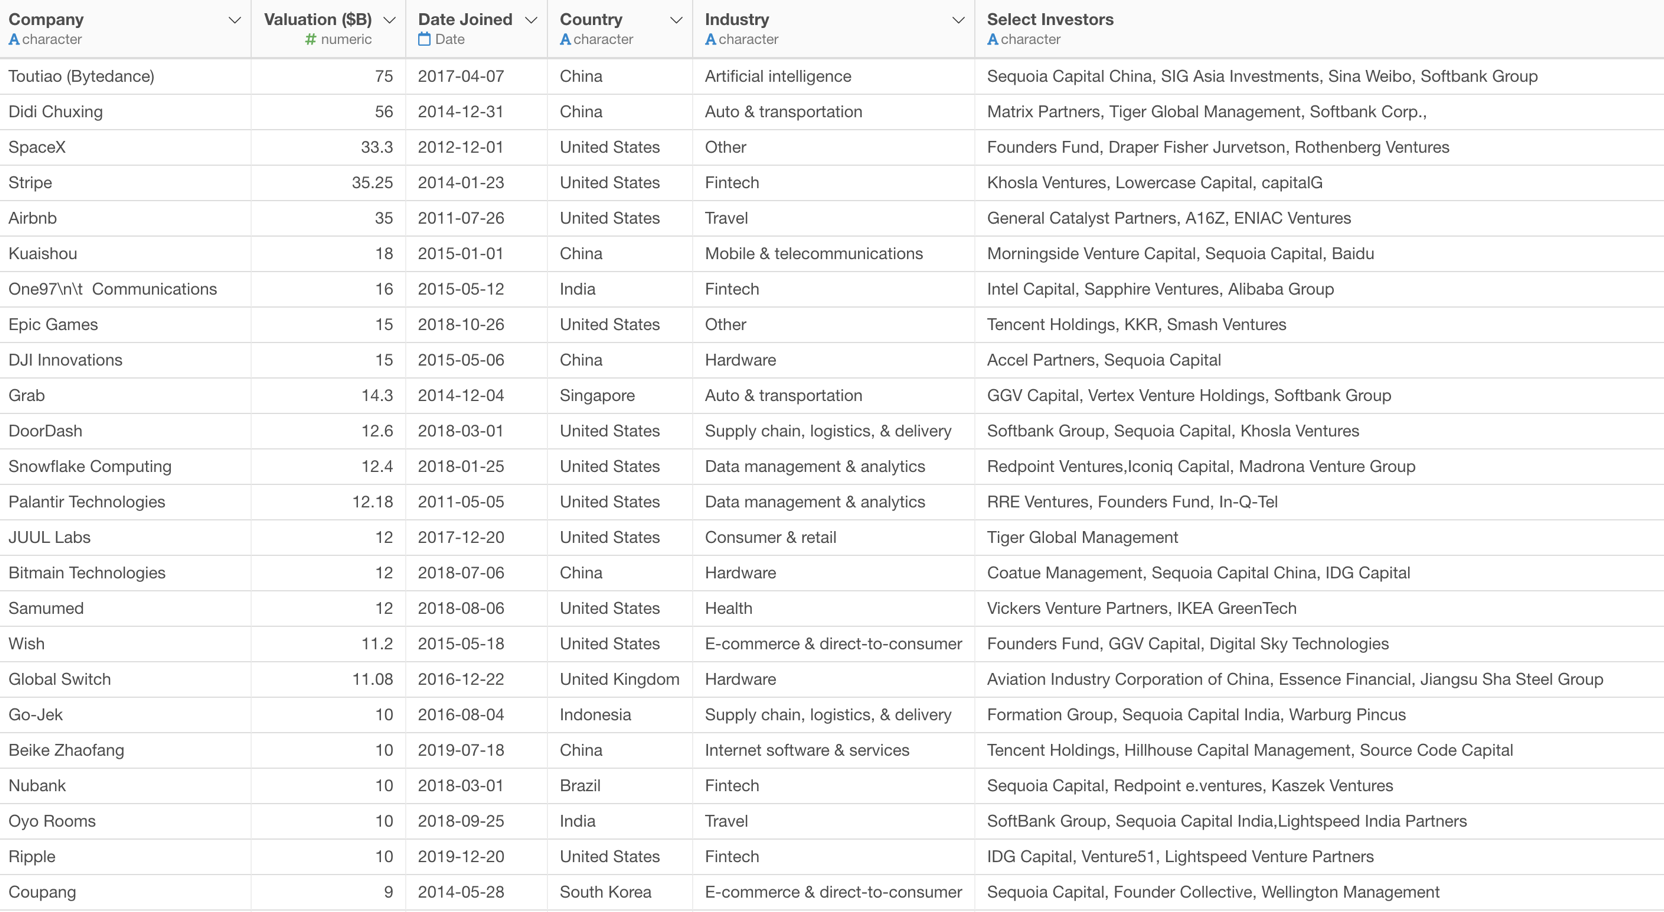Select the Date Joined column header
Viewport: 1664px width, 912px height.
point(476,28)
